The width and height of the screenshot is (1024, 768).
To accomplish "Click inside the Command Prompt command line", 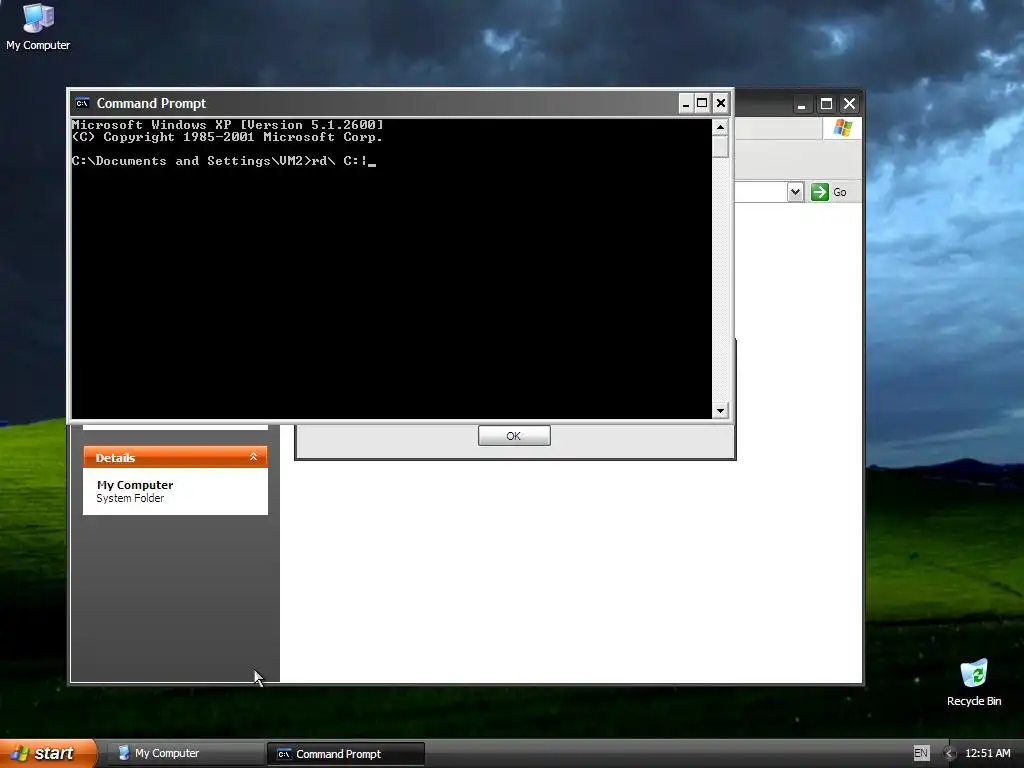I will click(x=224, y=161).
